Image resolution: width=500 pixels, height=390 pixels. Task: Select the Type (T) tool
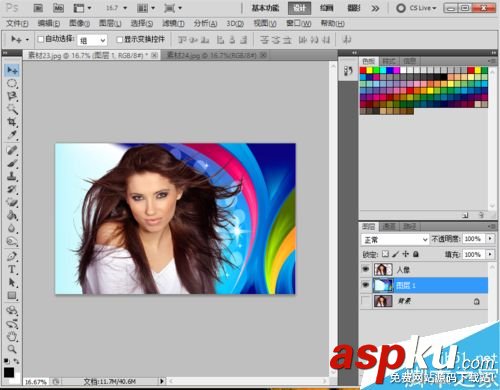pos(12,269)
